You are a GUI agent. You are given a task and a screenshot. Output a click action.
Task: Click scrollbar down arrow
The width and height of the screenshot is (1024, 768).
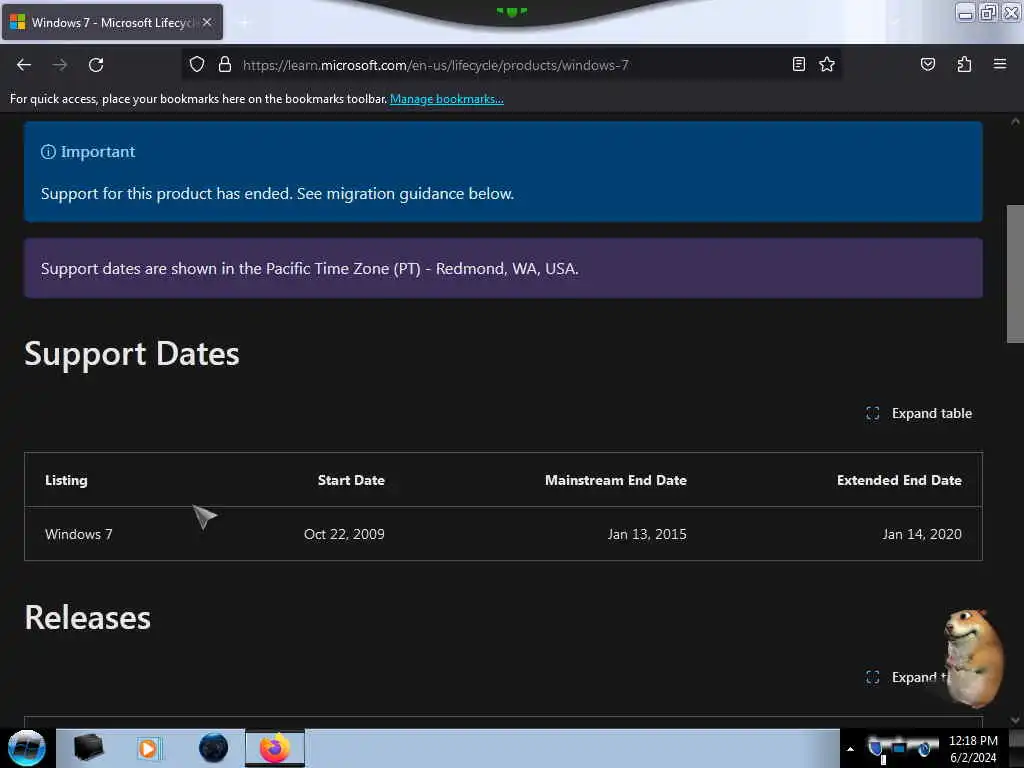pyautogui.click(x=1015, y=720)
